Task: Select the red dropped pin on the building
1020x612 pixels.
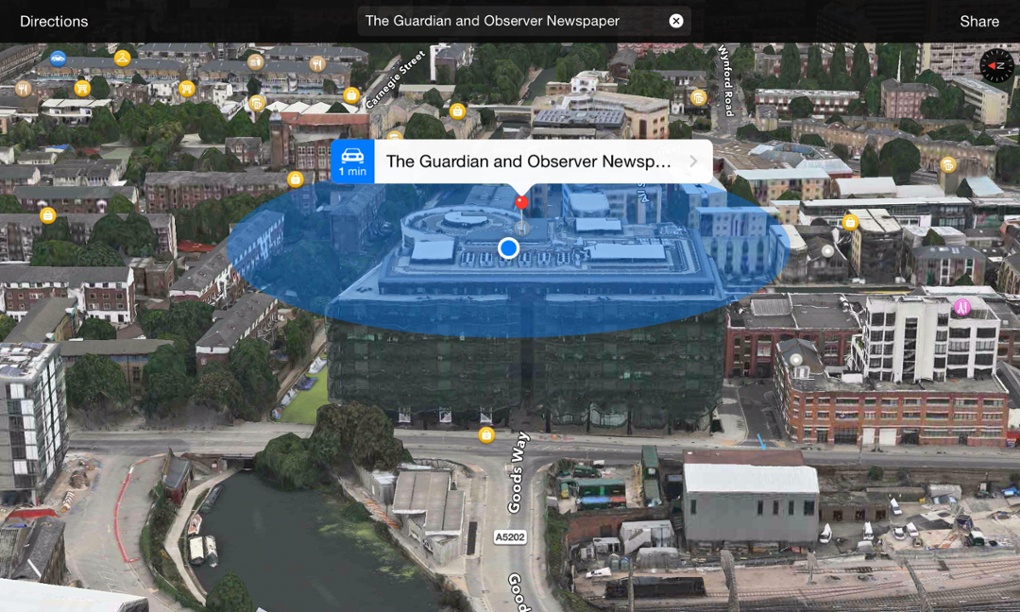Action: 520,203
